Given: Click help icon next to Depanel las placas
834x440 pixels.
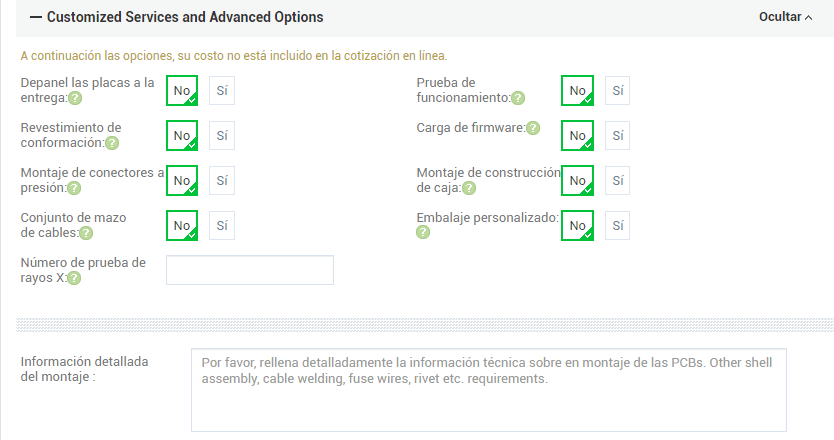Looking at the screenshot, I should tap(75, 98).
